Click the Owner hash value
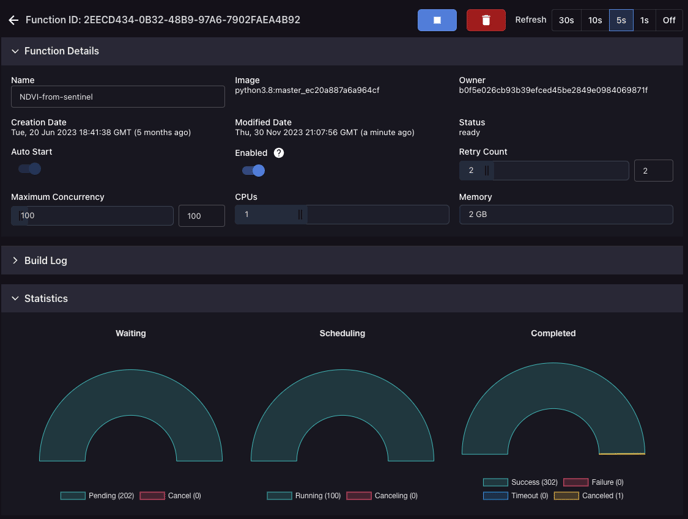Image resolution: width=688 pixels, height=519 pixels. tap(553, 90)
